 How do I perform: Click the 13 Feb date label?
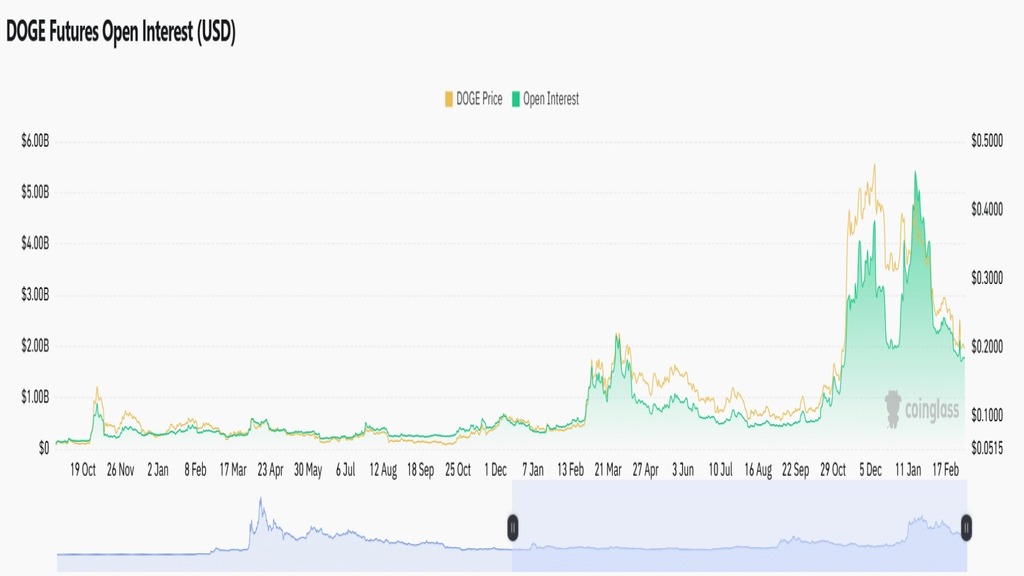coord(571,470)
